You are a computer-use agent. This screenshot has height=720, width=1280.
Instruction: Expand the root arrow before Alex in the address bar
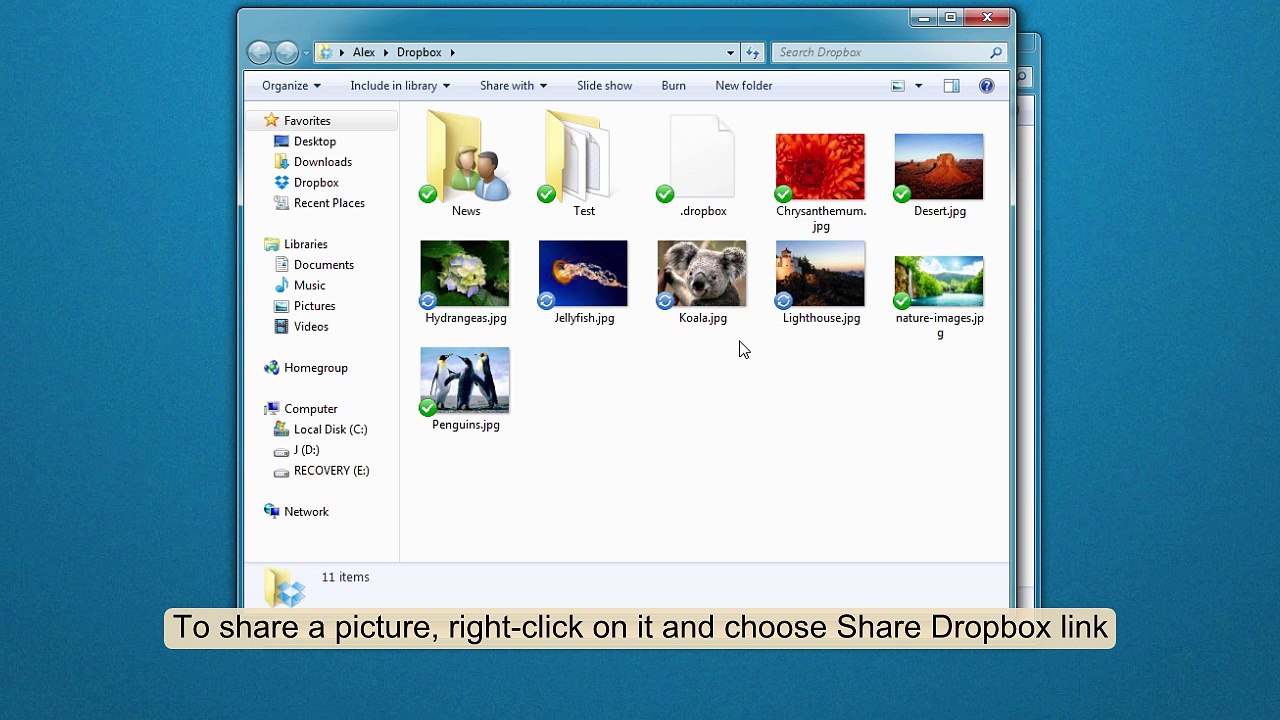(x=342, y=52)
